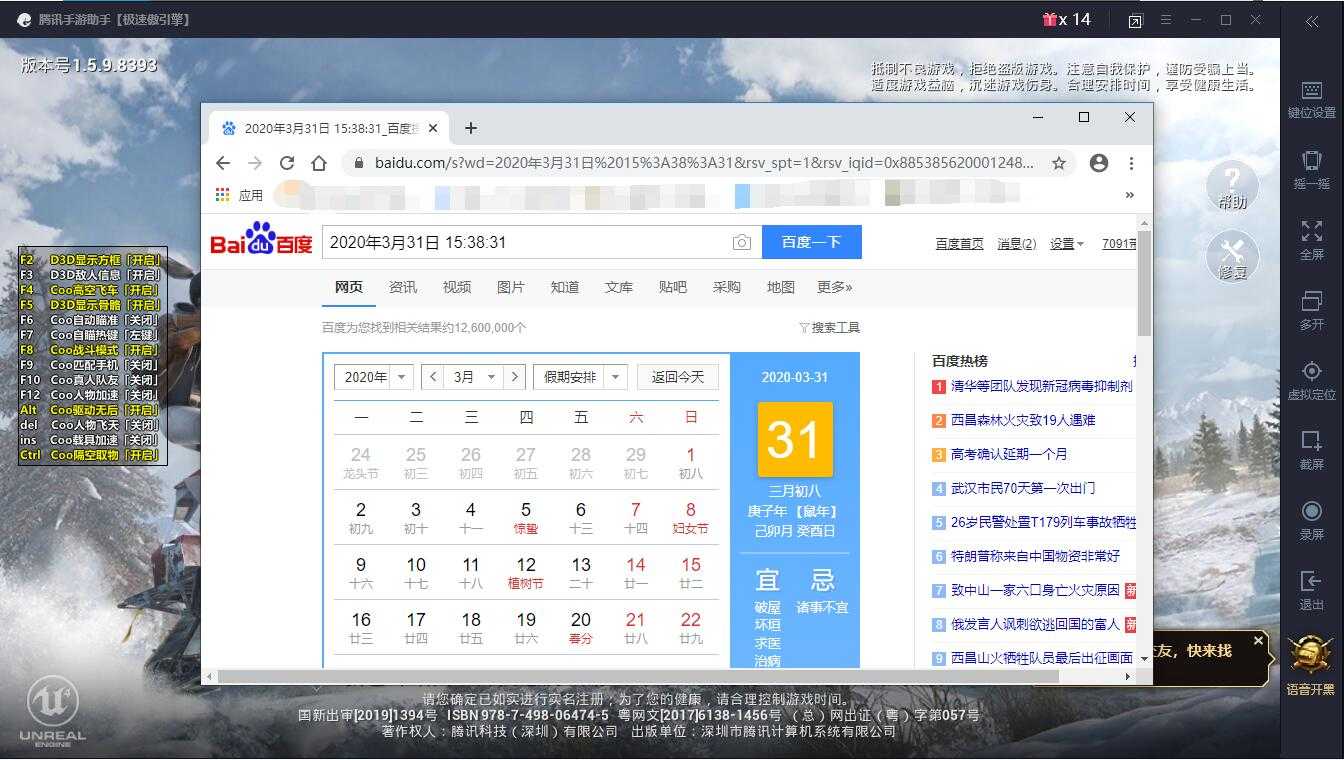Switch emulator to 全屏 fullscreen

tap(1311, 241)
